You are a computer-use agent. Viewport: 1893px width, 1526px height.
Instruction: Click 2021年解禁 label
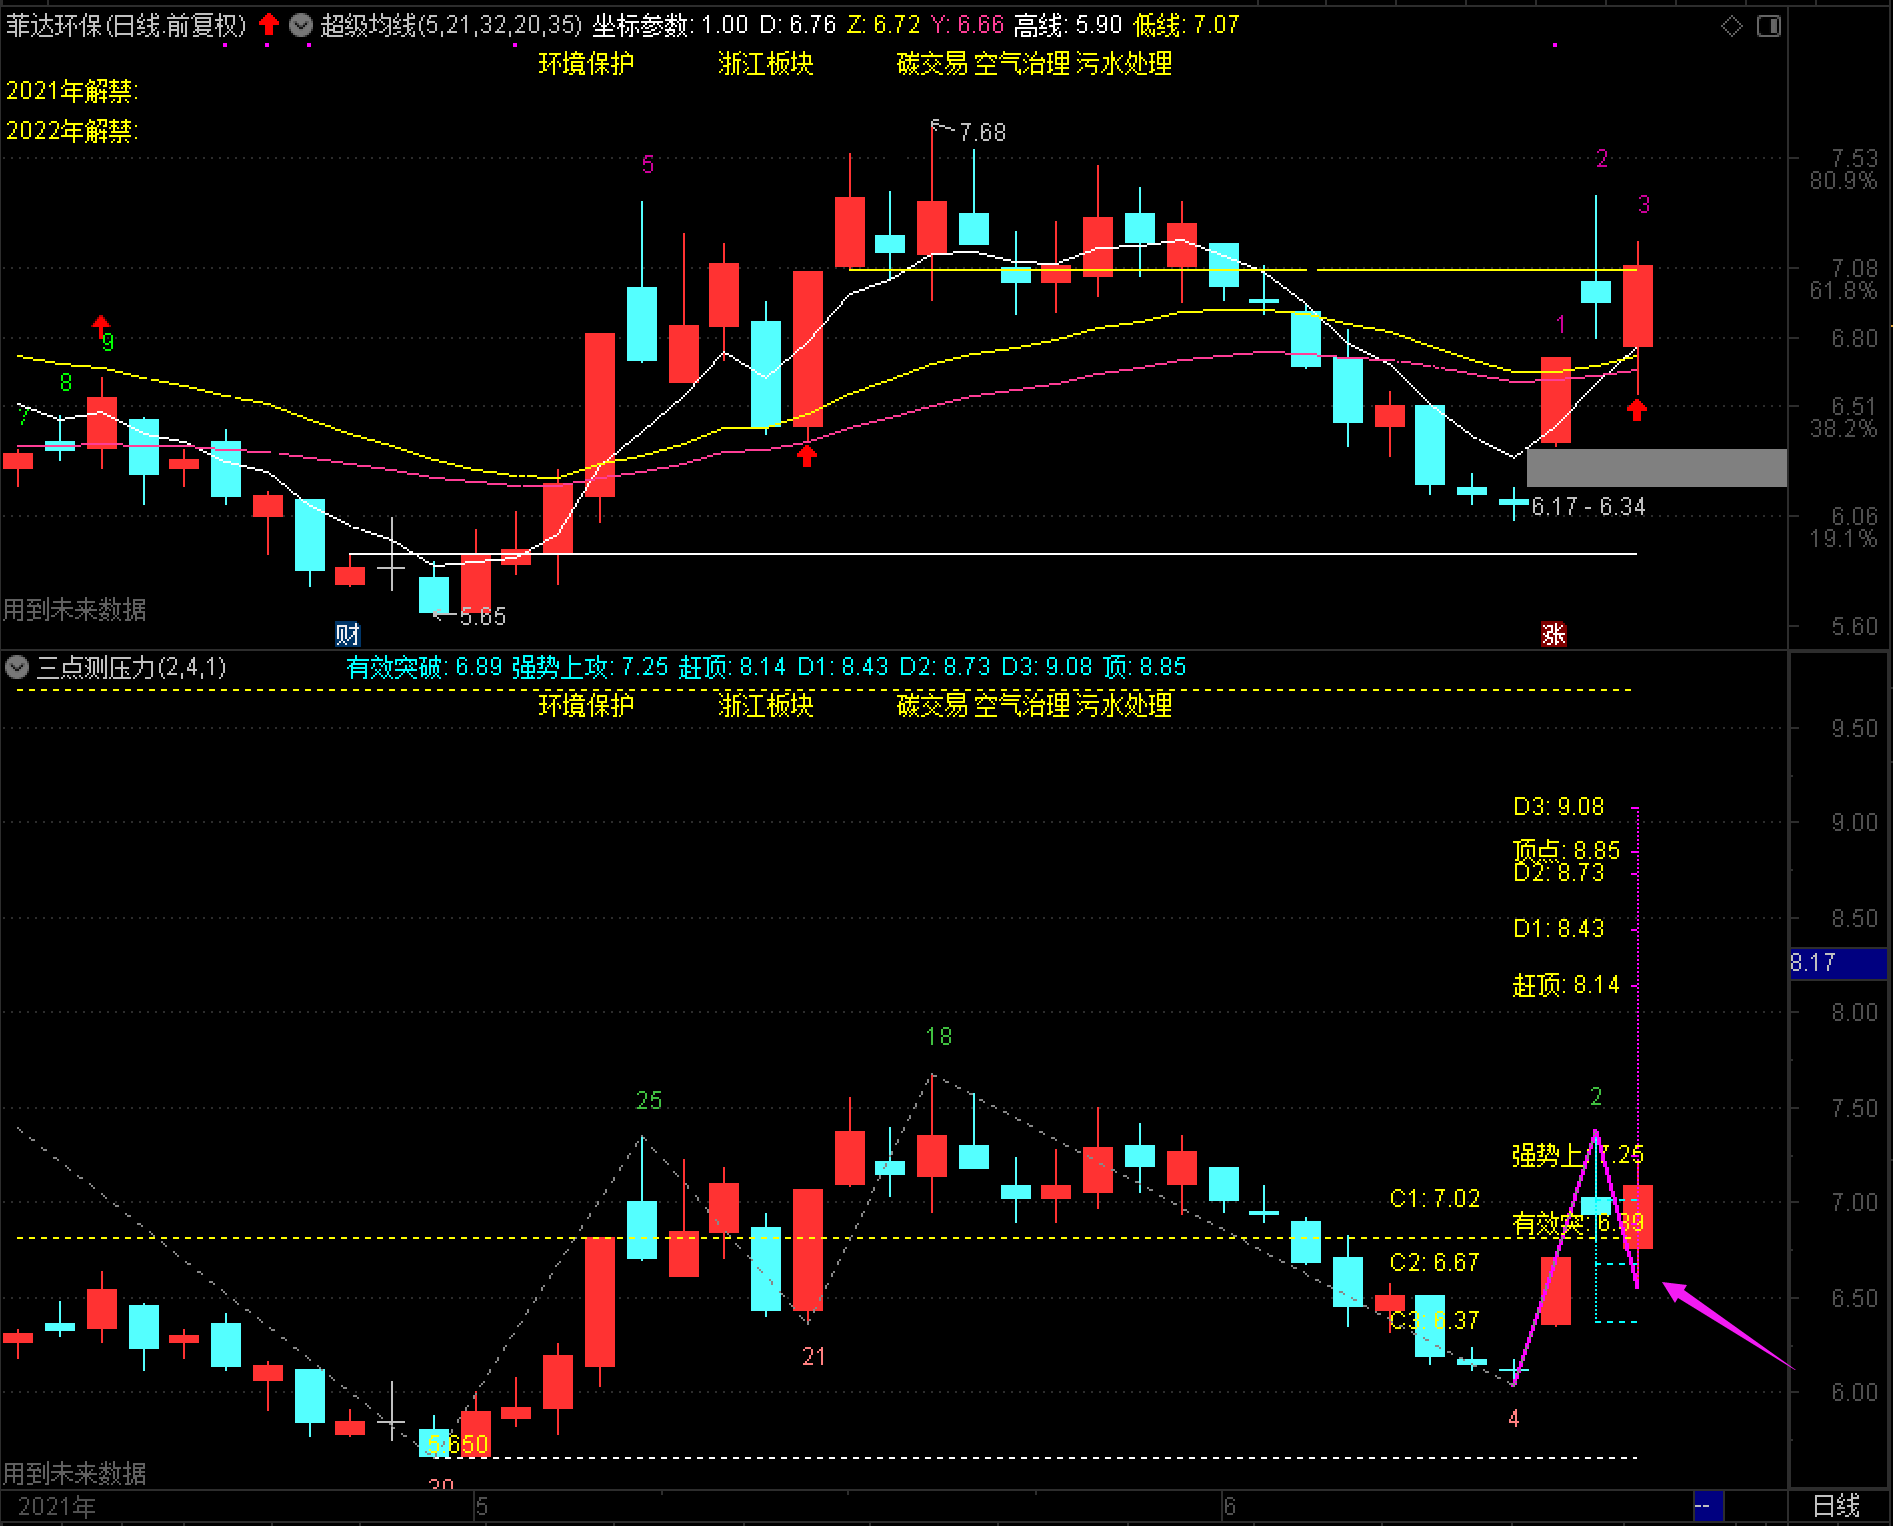click(x=72, y=91)
